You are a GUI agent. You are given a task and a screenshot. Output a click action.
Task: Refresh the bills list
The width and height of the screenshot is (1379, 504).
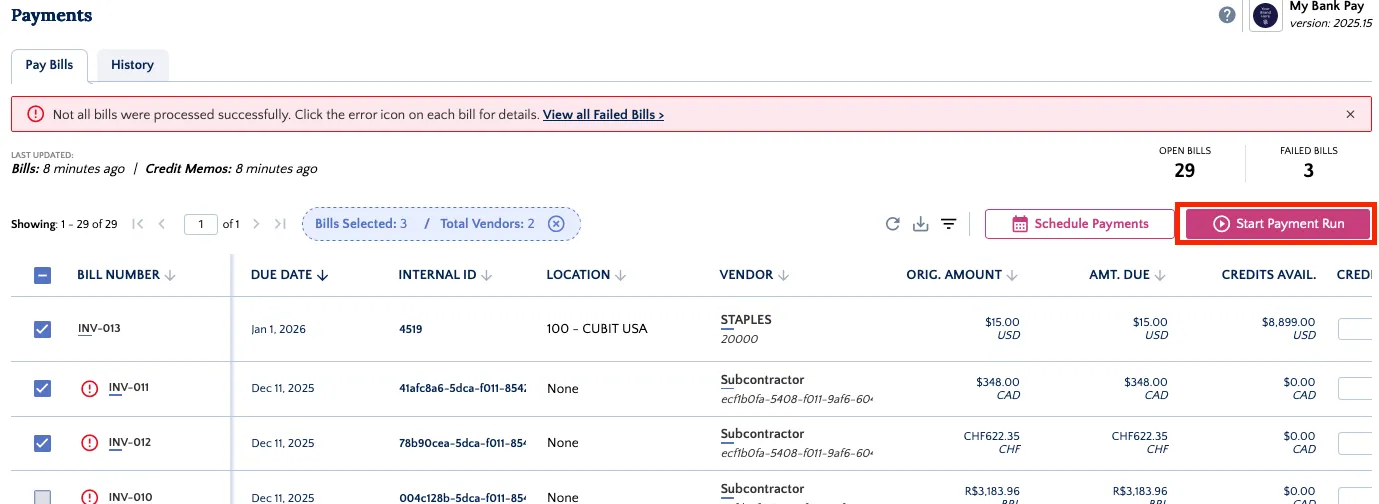(x=893, y=224)
